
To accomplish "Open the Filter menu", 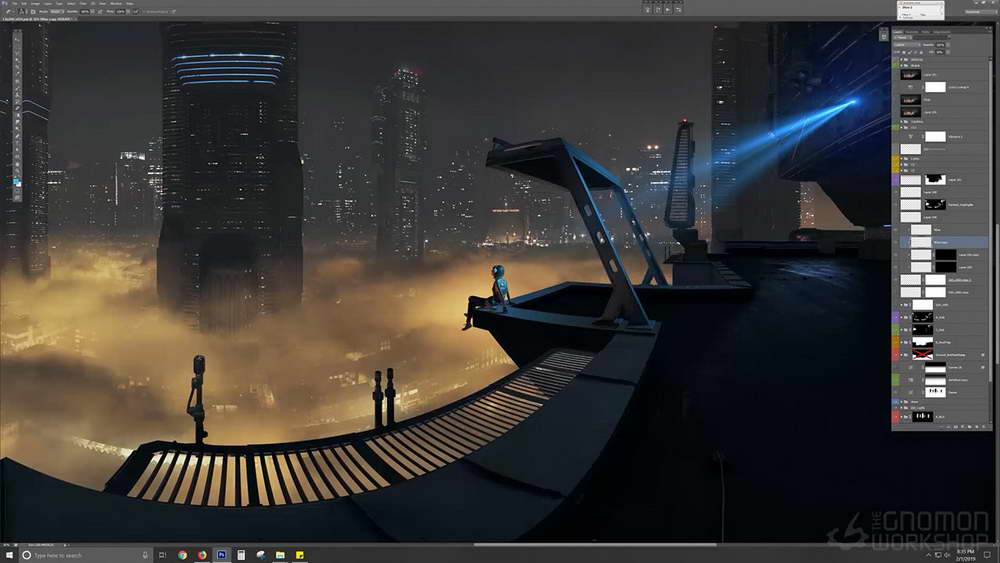I will (x=83, y=4).
